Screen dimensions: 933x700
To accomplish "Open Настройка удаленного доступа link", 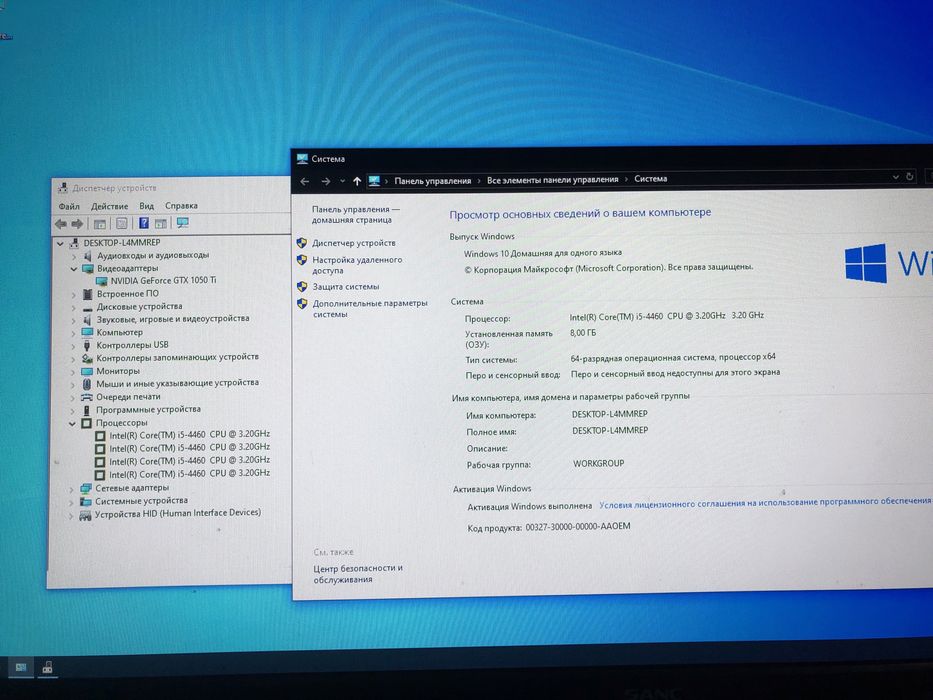I will (357, 265).
